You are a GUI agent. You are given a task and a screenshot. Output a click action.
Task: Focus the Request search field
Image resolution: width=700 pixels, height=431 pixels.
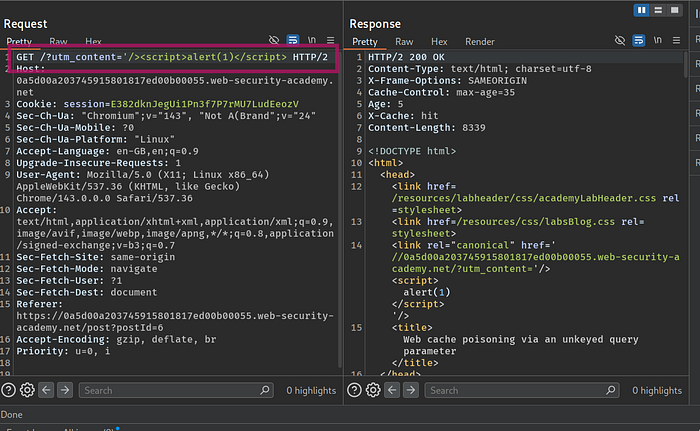coord(176,390)
